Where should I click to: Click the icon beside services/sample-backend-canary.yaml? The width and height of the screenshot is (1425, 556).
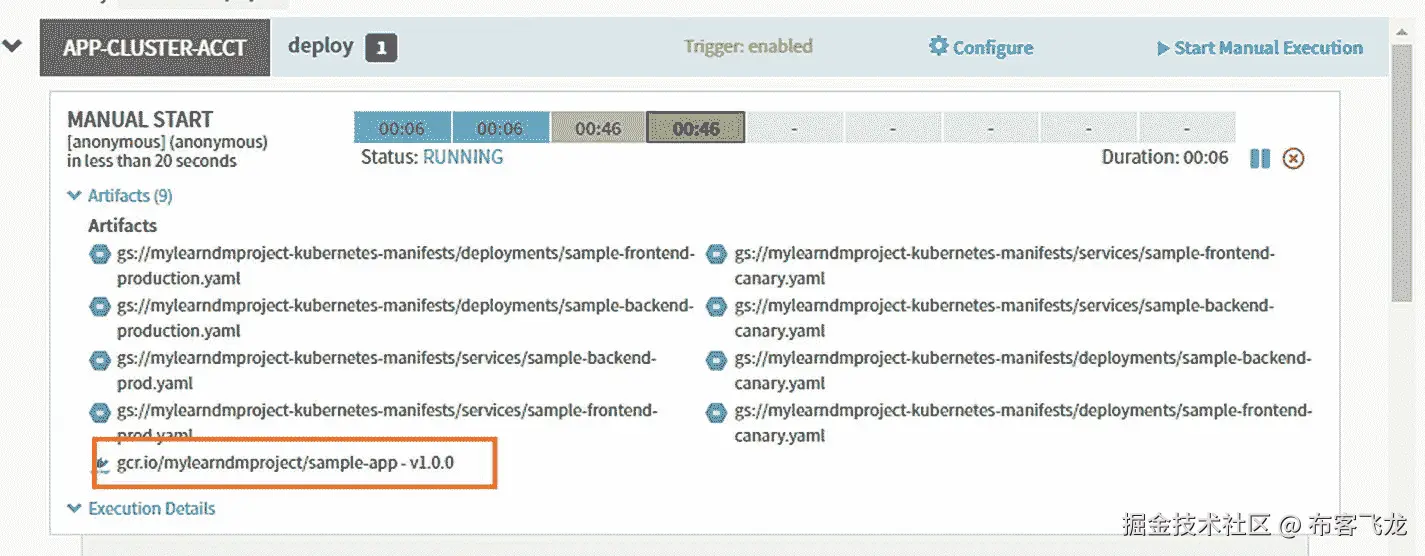pyautogui.click(x=716, y=307)
